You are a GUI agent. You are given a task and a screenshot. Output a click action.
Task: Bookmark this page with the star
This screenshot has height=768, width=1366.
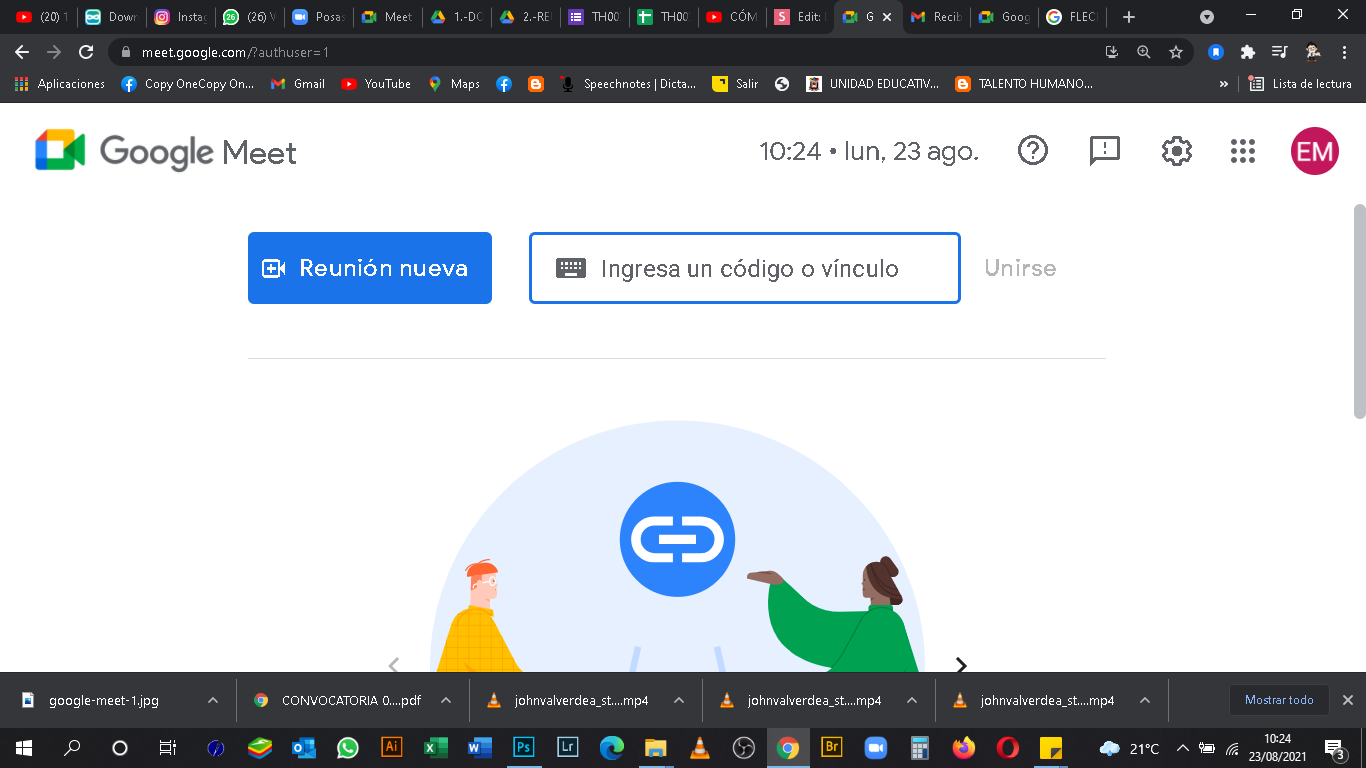pos(1176,52)
